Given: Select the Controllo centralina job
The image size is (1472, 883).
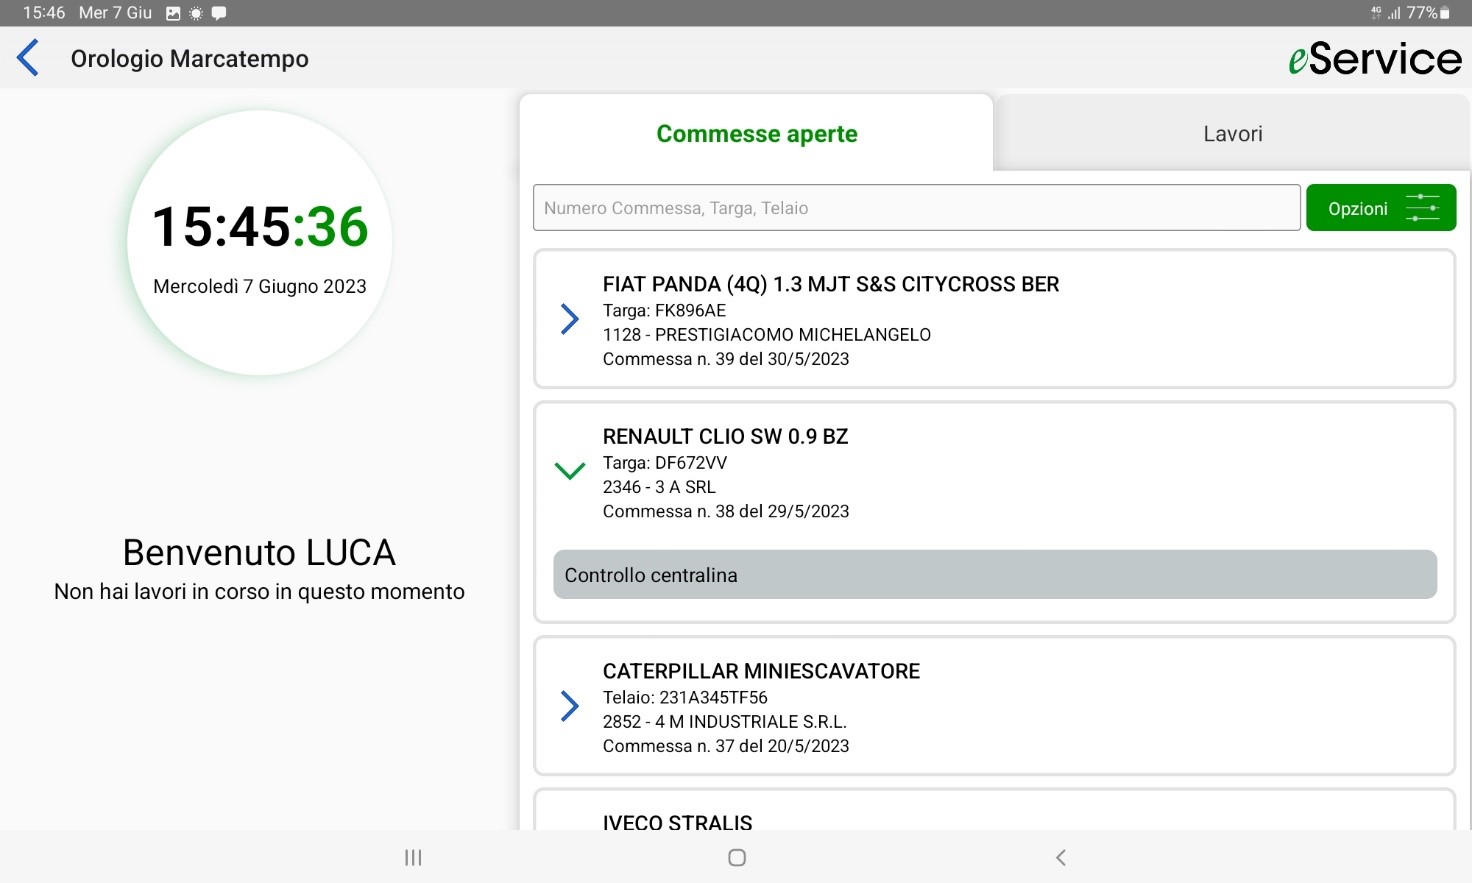Looking at the screenshot, I should [995, 575].
